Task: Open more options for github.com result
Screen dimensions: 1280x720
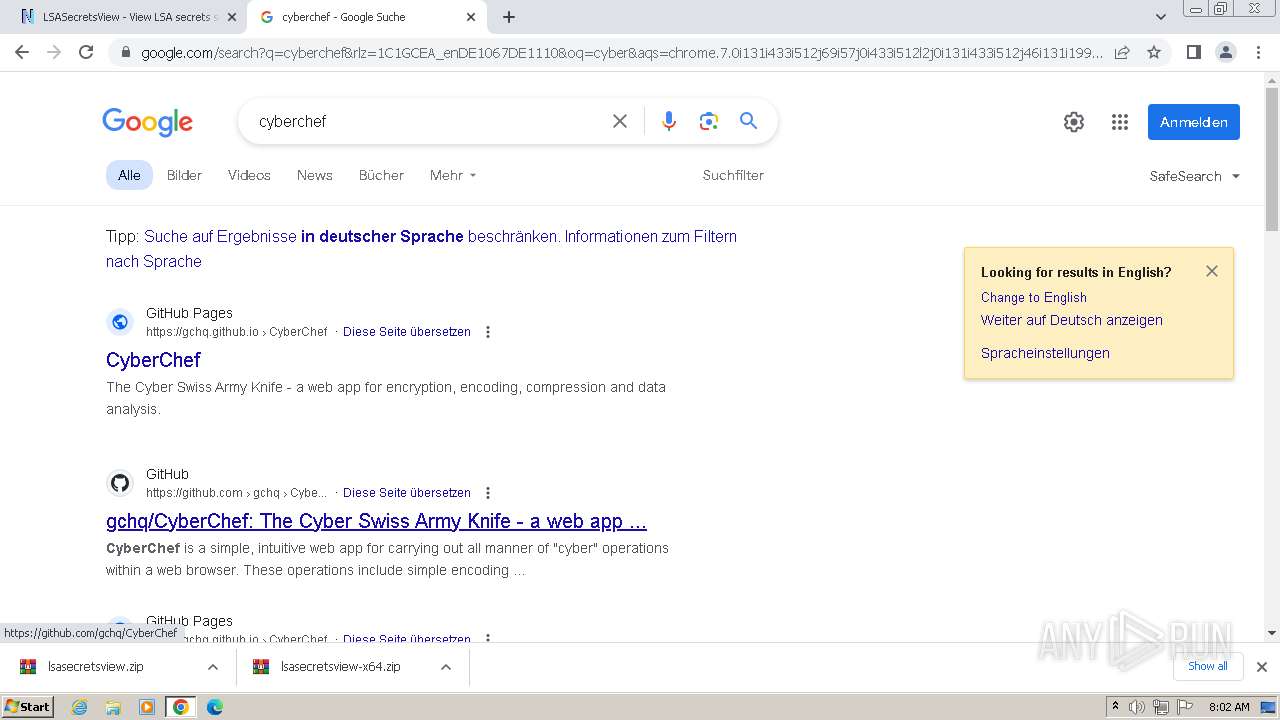Action: coord(488,493)
